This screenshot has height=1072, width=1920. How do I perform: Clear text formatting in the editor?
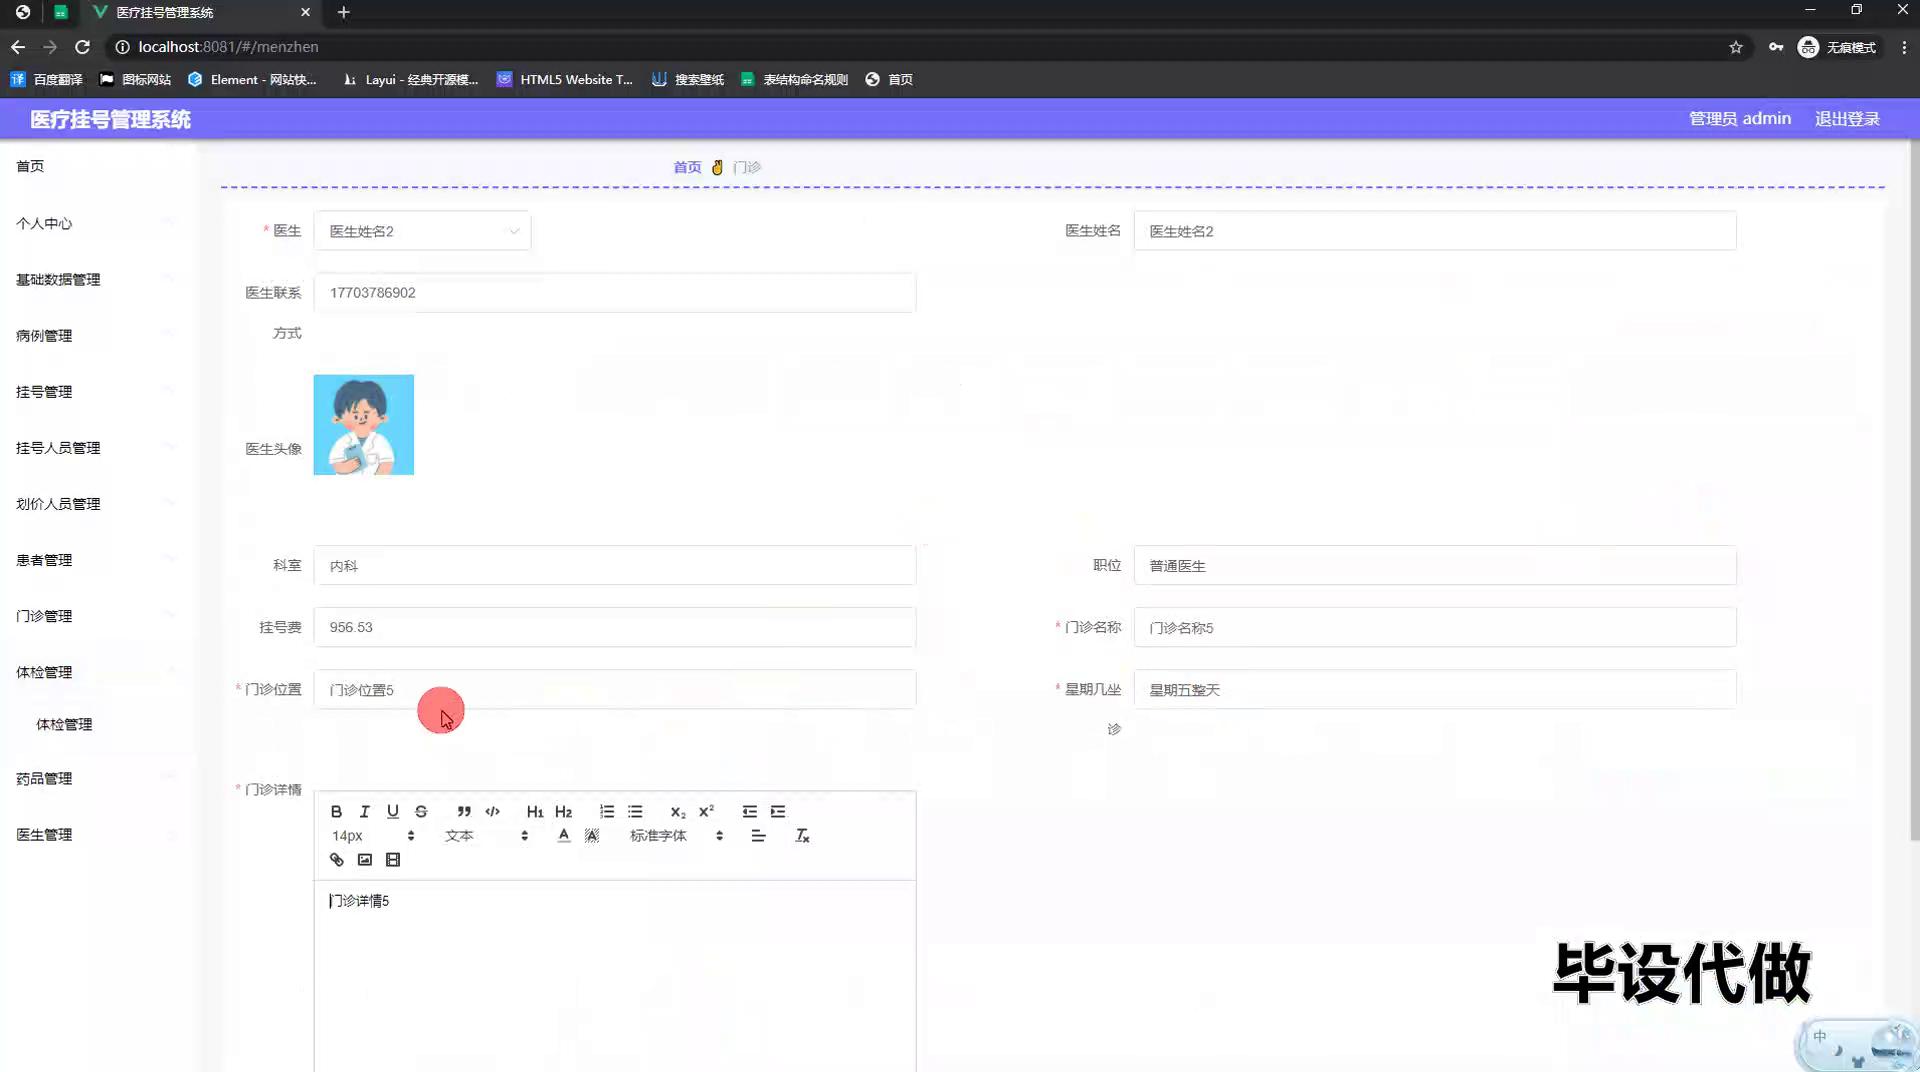[802, 836]
